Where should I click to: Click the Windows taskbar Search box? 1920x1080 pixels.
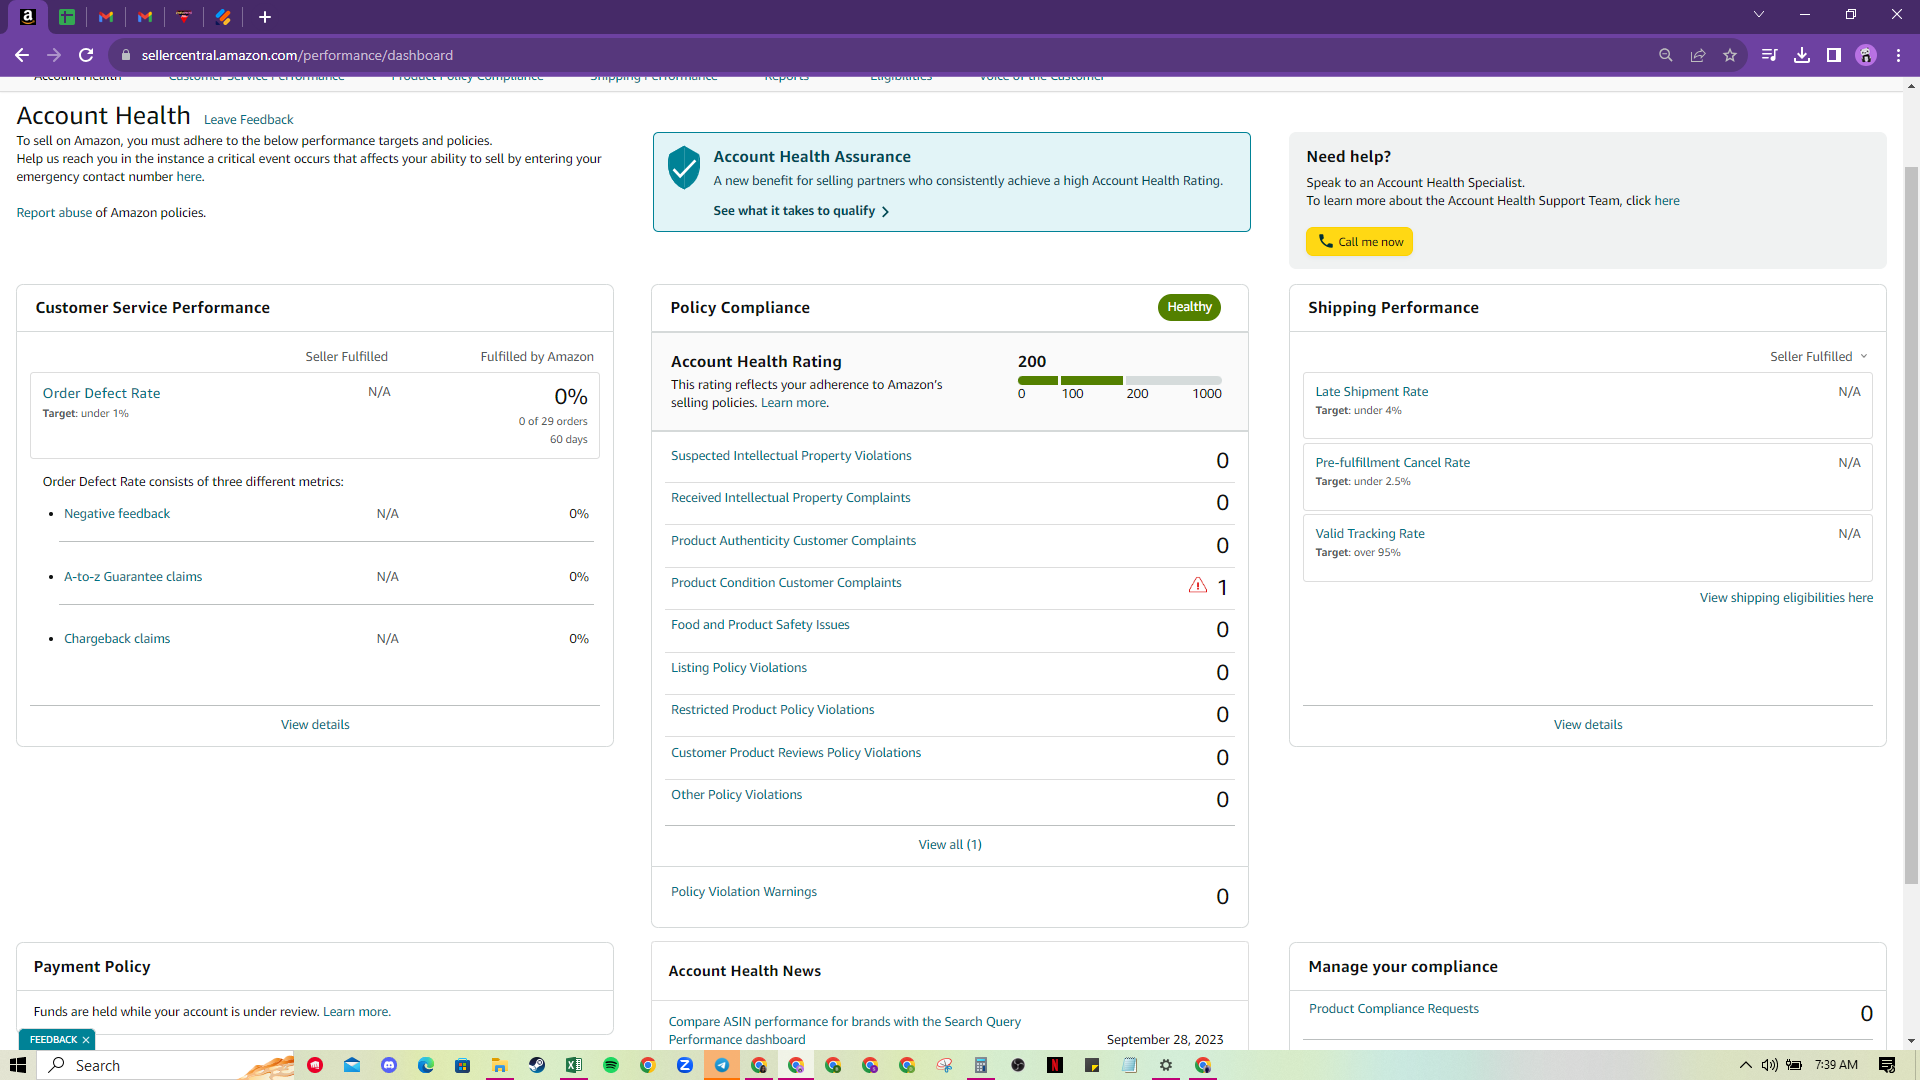coord(165,1065)
